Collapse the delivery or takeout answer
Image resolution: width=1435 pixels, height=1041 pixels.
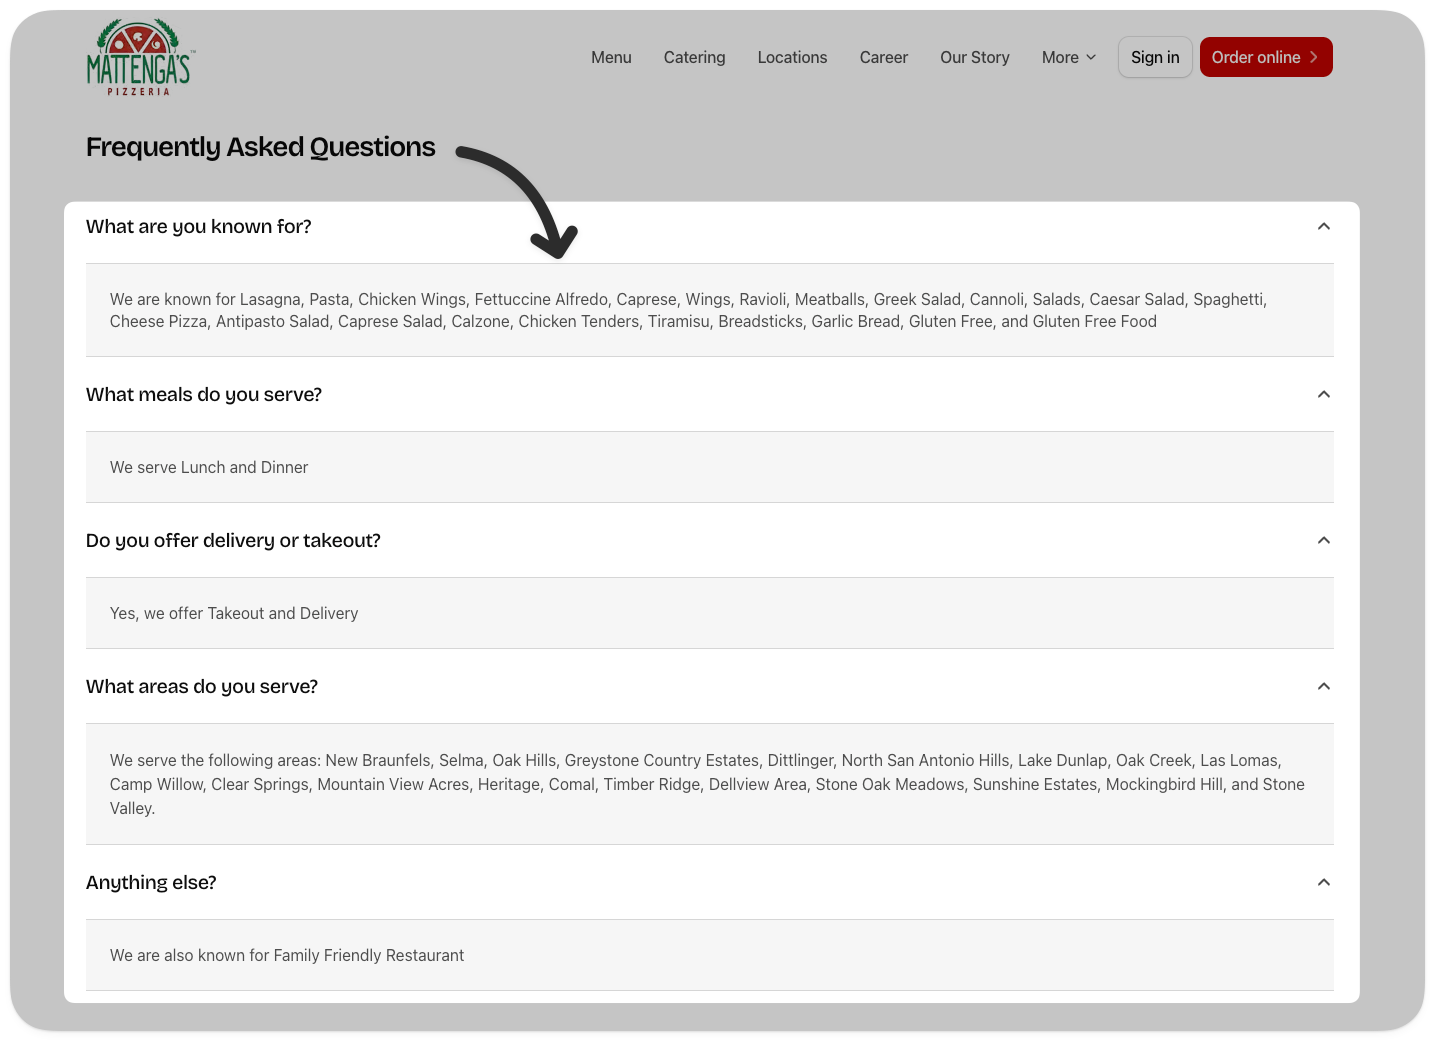click(1324, 541)
